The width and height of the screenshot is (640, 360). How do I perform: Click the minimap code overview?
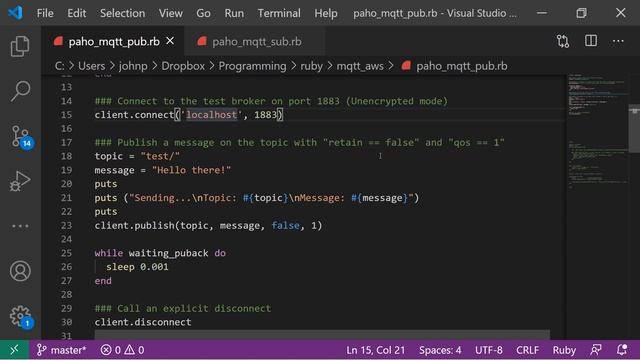(x=597, y=131)
